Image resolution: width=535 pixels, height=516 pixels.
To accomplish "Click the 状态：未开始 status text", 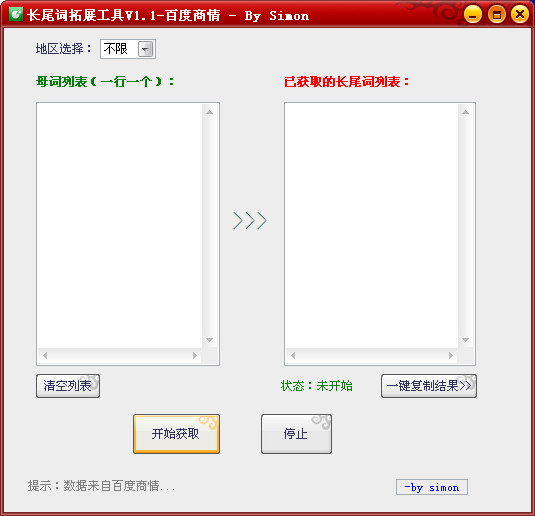I will point(316,386).
